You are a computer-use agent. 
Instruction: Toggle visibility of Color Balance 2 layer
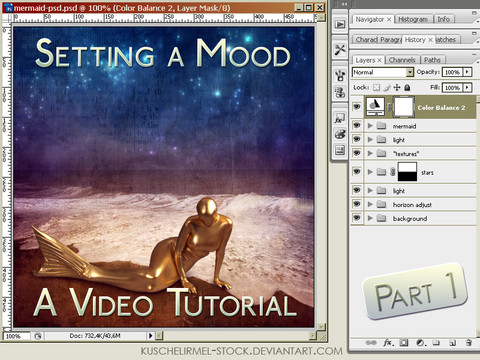pos(357,107)
